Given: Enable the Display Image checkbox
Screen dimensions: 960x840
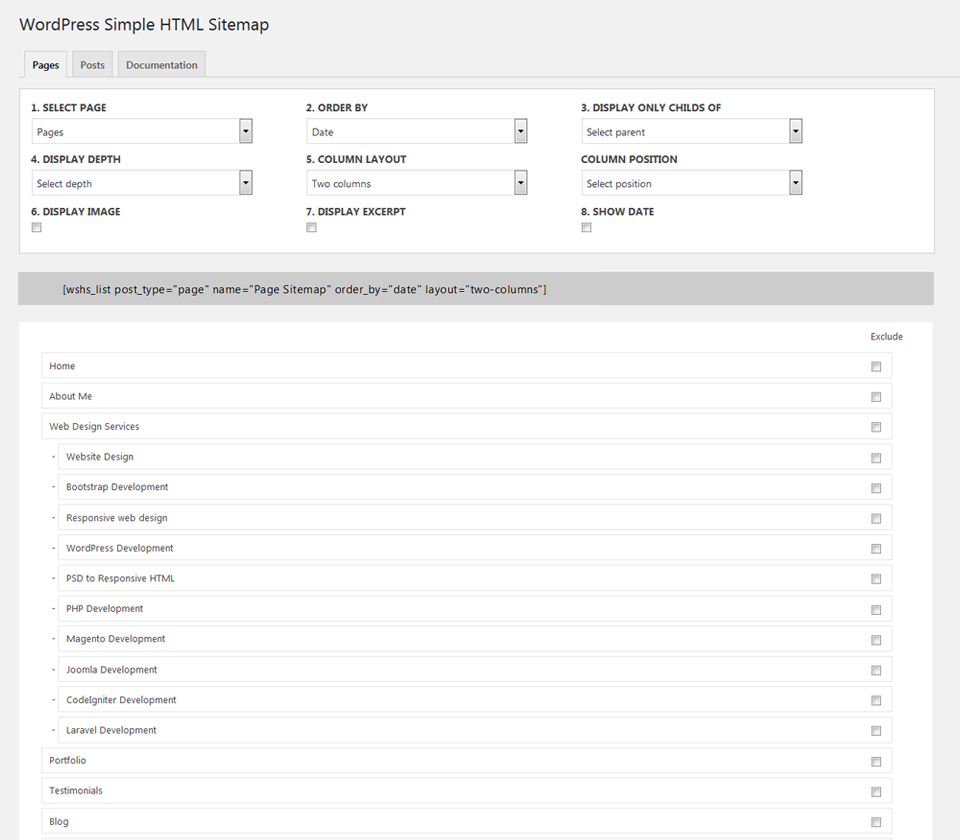Looking at the screenshot, I should (x=37, y=228).
